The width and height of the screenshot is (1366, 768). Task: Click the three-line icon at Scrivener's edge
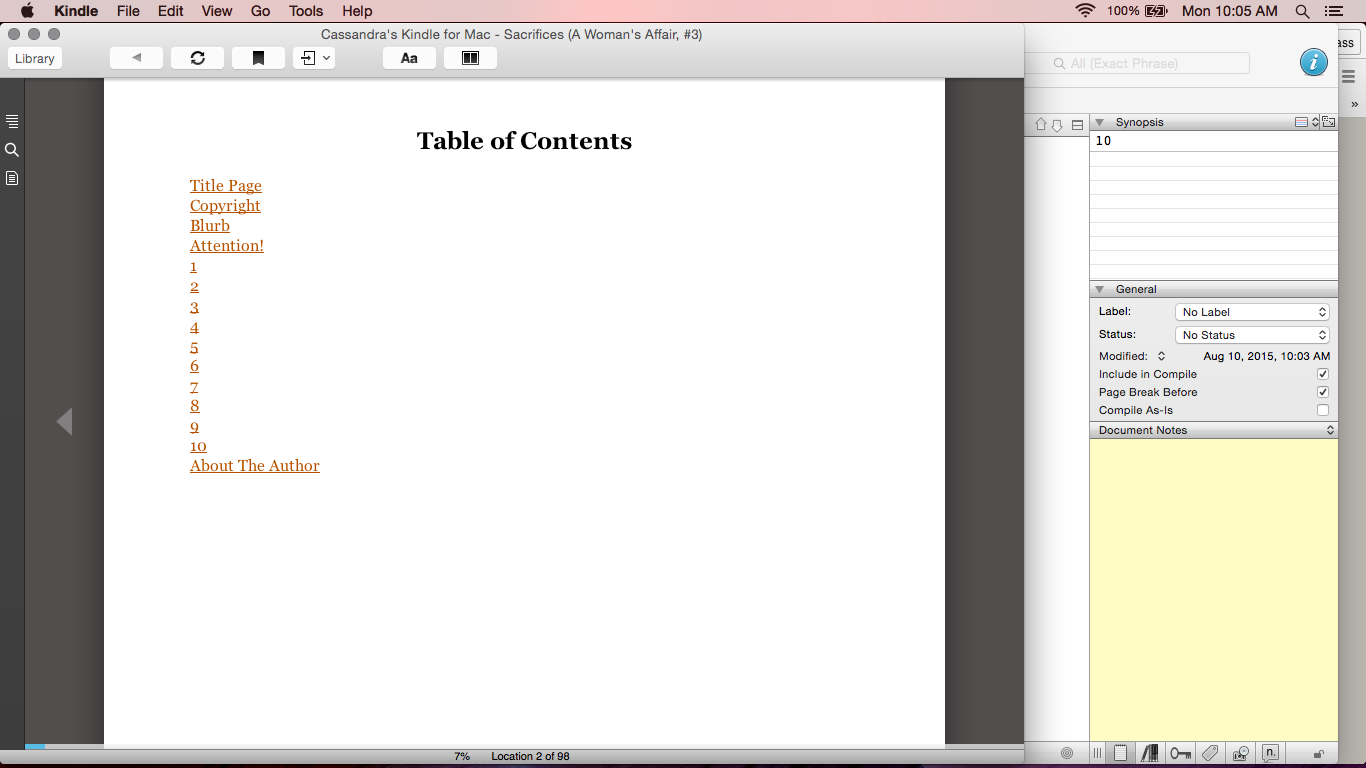pyautogui.click(x=1348, y=77)
